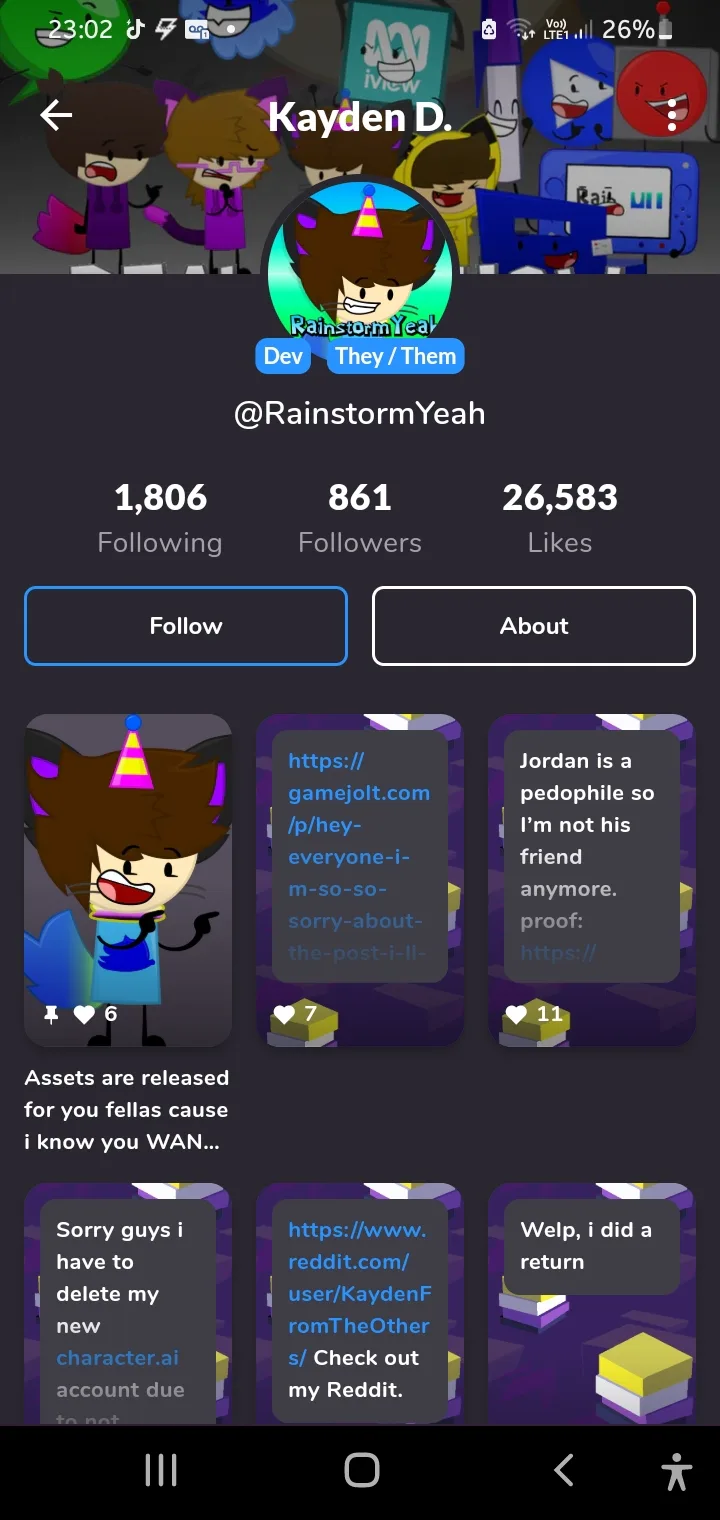
Task: Open the reddit.com user link post
Action: pos(360,1303)
